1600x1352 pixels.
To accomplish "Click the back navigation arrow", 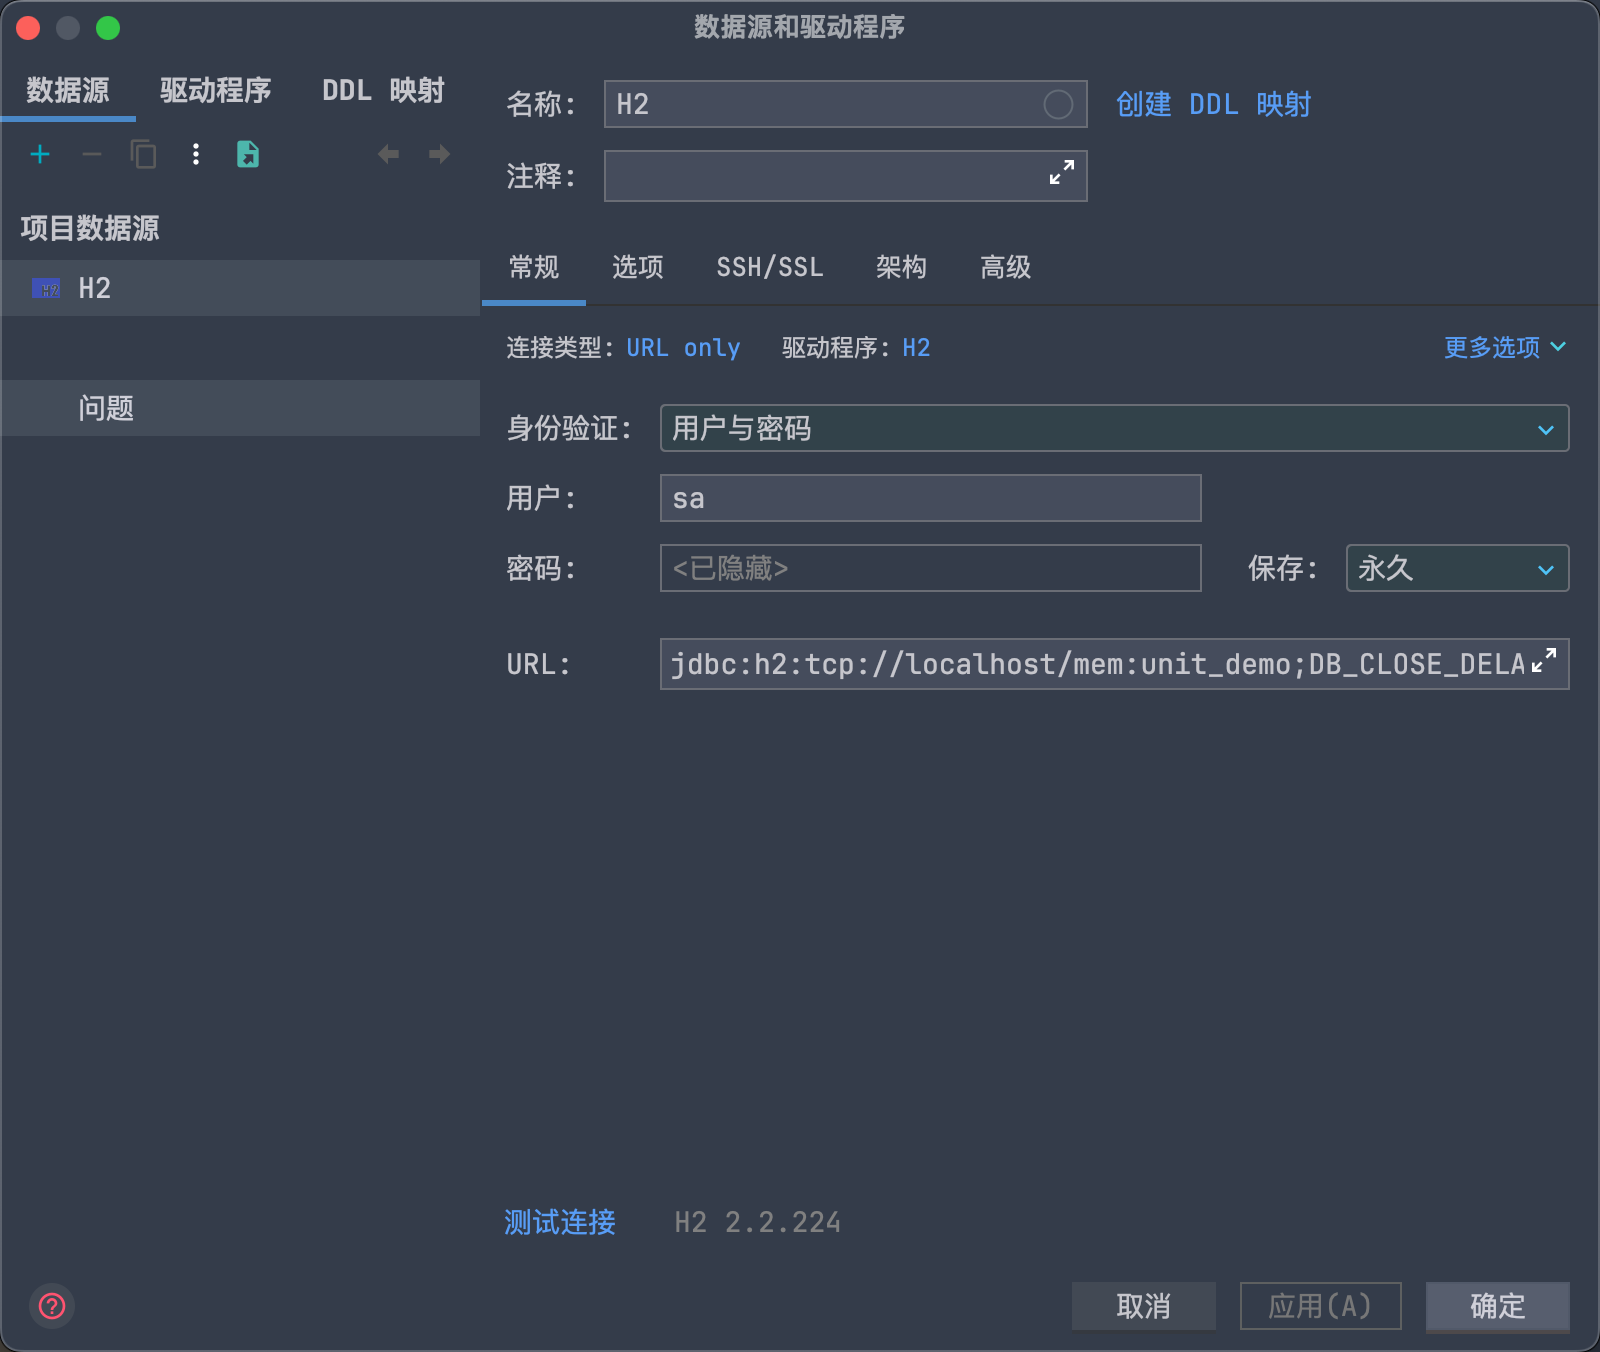I will [388, 154].
